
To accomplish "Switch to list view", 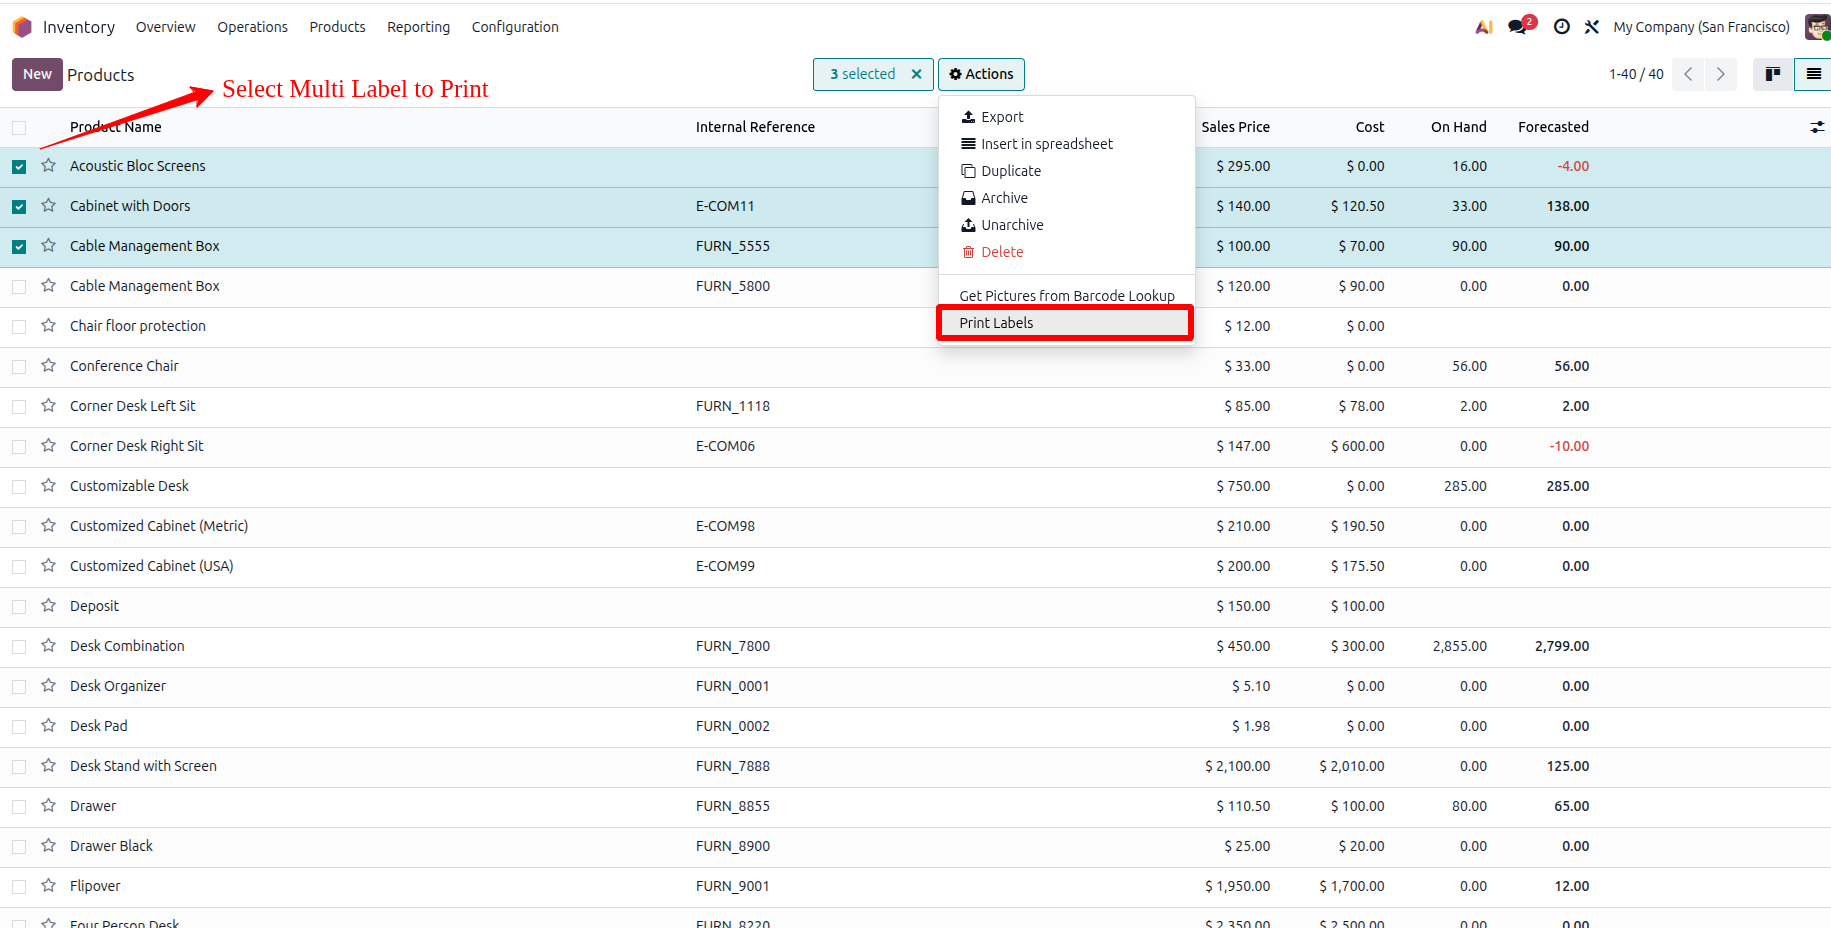I will [1813, 74].
